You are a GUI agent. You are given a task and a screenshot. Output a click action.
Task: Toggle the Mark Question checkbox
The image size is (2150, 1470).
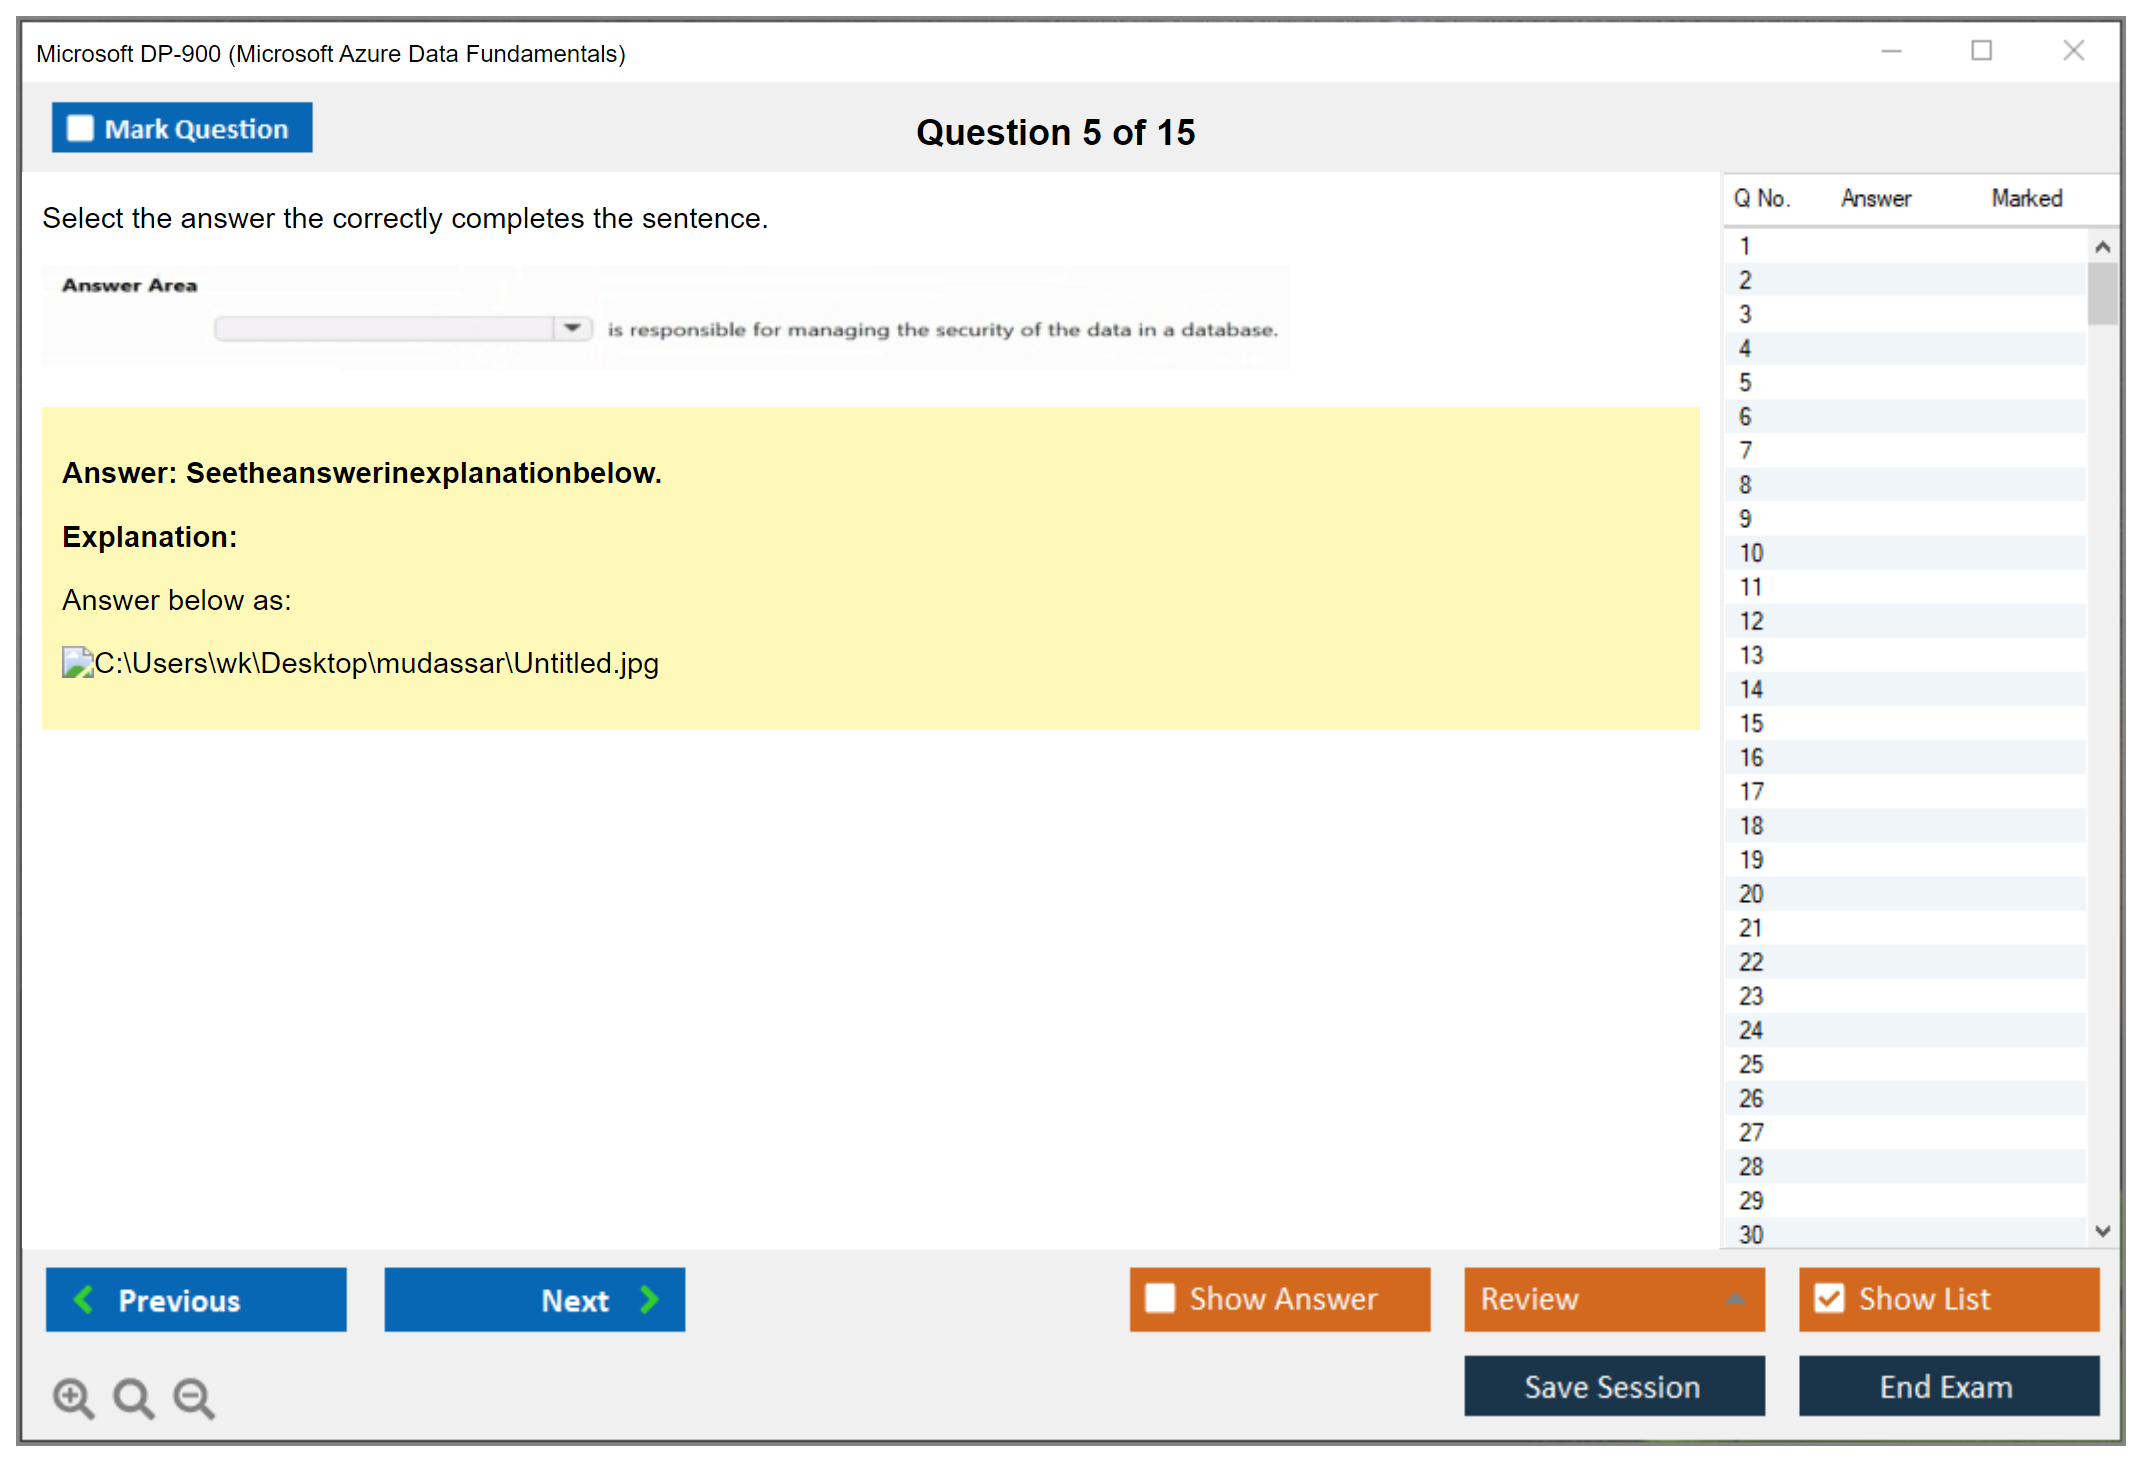tap(80, 128)
